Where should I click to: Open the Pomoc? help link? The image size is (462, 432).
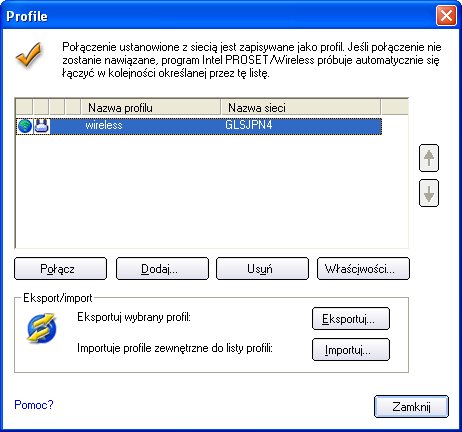tap(34, 405)
